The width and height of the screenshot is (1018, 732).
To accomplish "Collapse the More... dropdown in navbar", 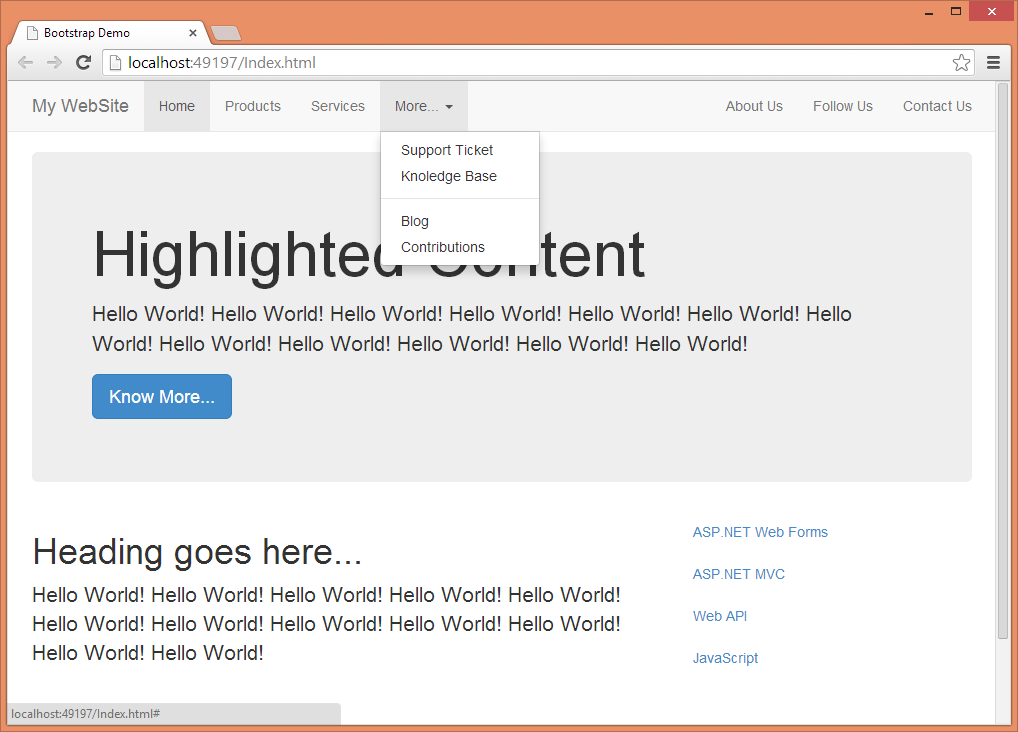I will coord(423,106).
